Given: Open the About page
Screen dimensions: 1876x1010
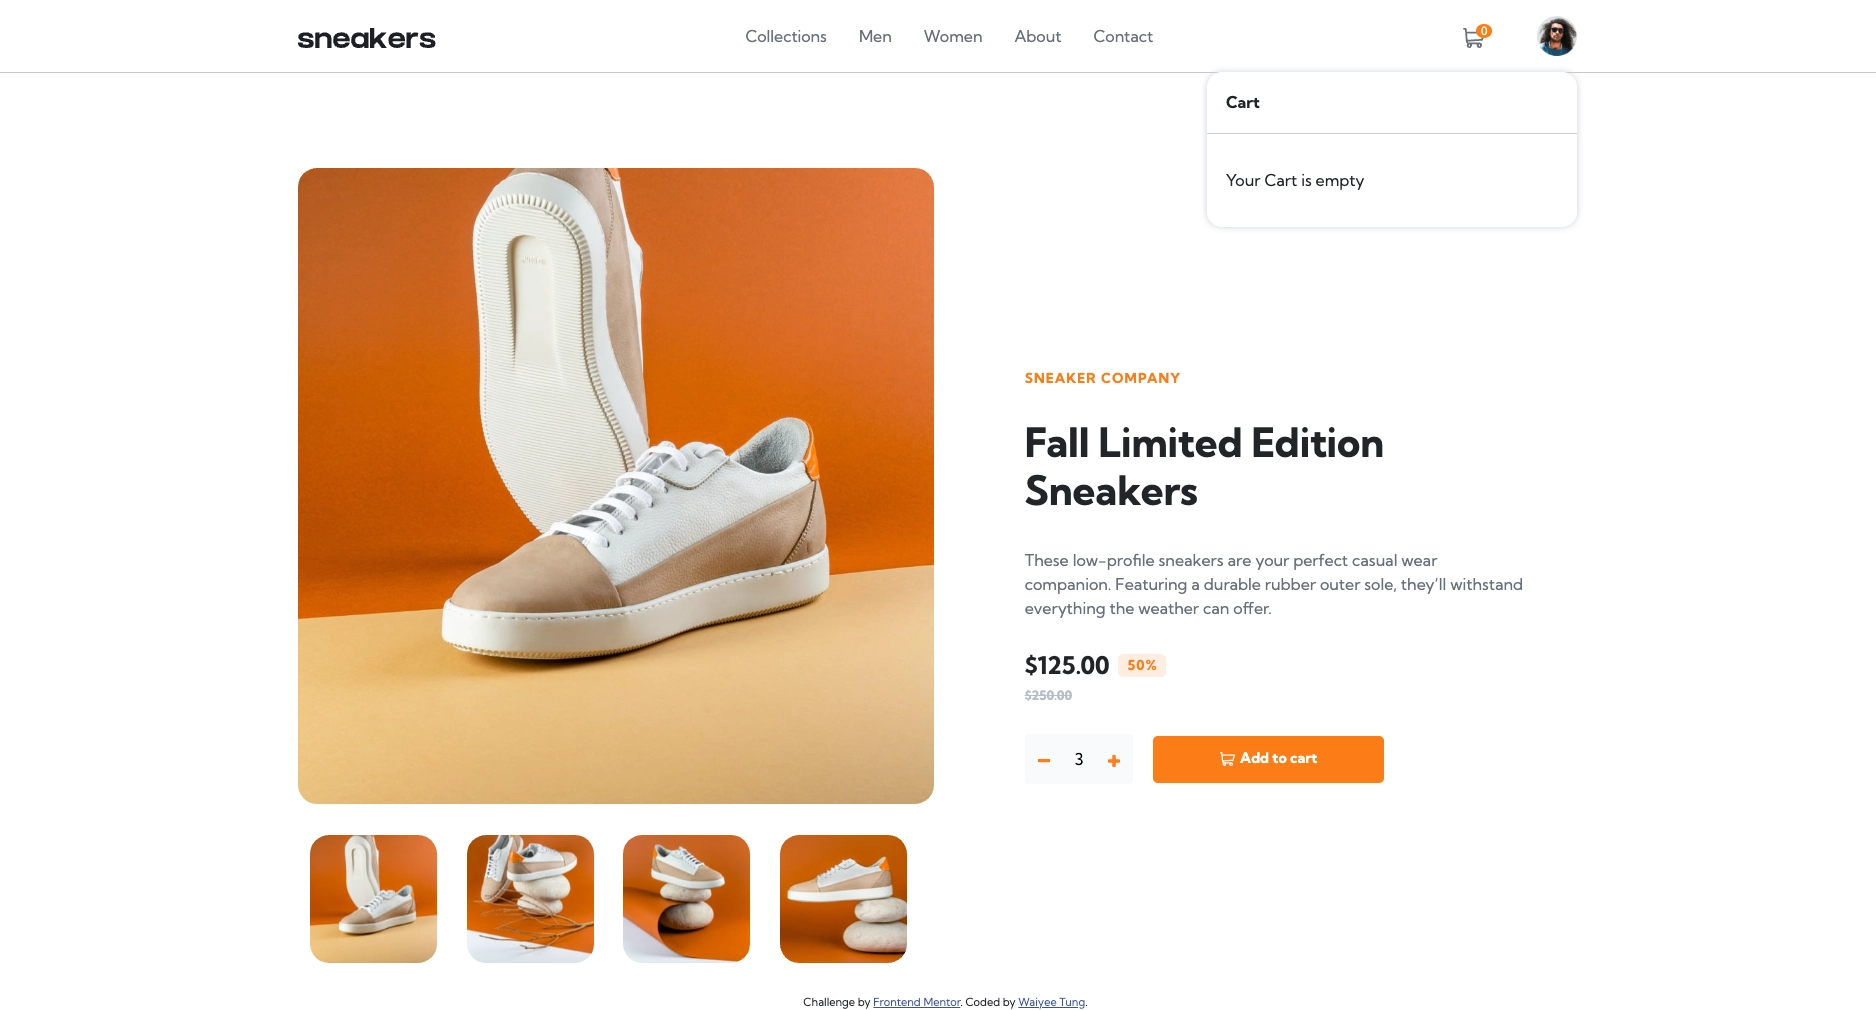Looking at the screenshot, I should click(1037, 37).
